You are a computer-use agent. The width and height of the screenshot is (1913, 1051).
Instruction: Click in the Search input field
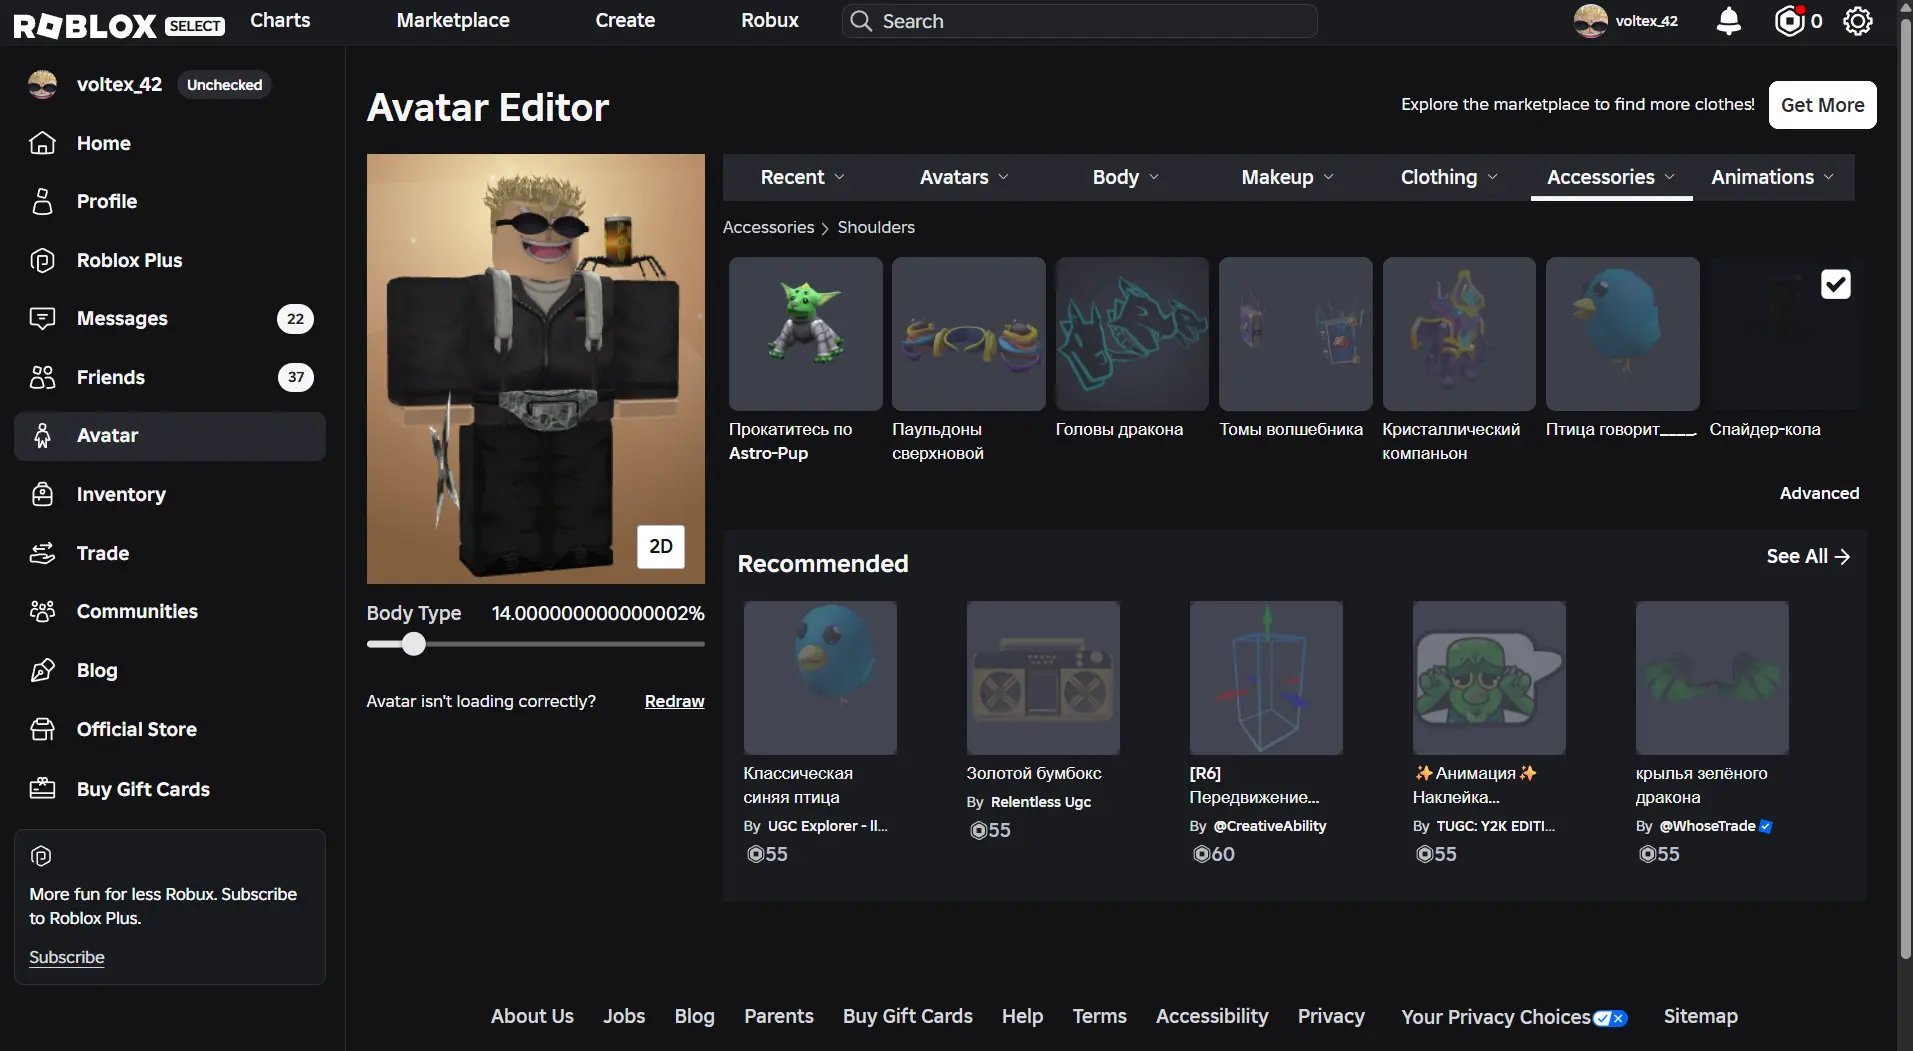coord(1080,21)
